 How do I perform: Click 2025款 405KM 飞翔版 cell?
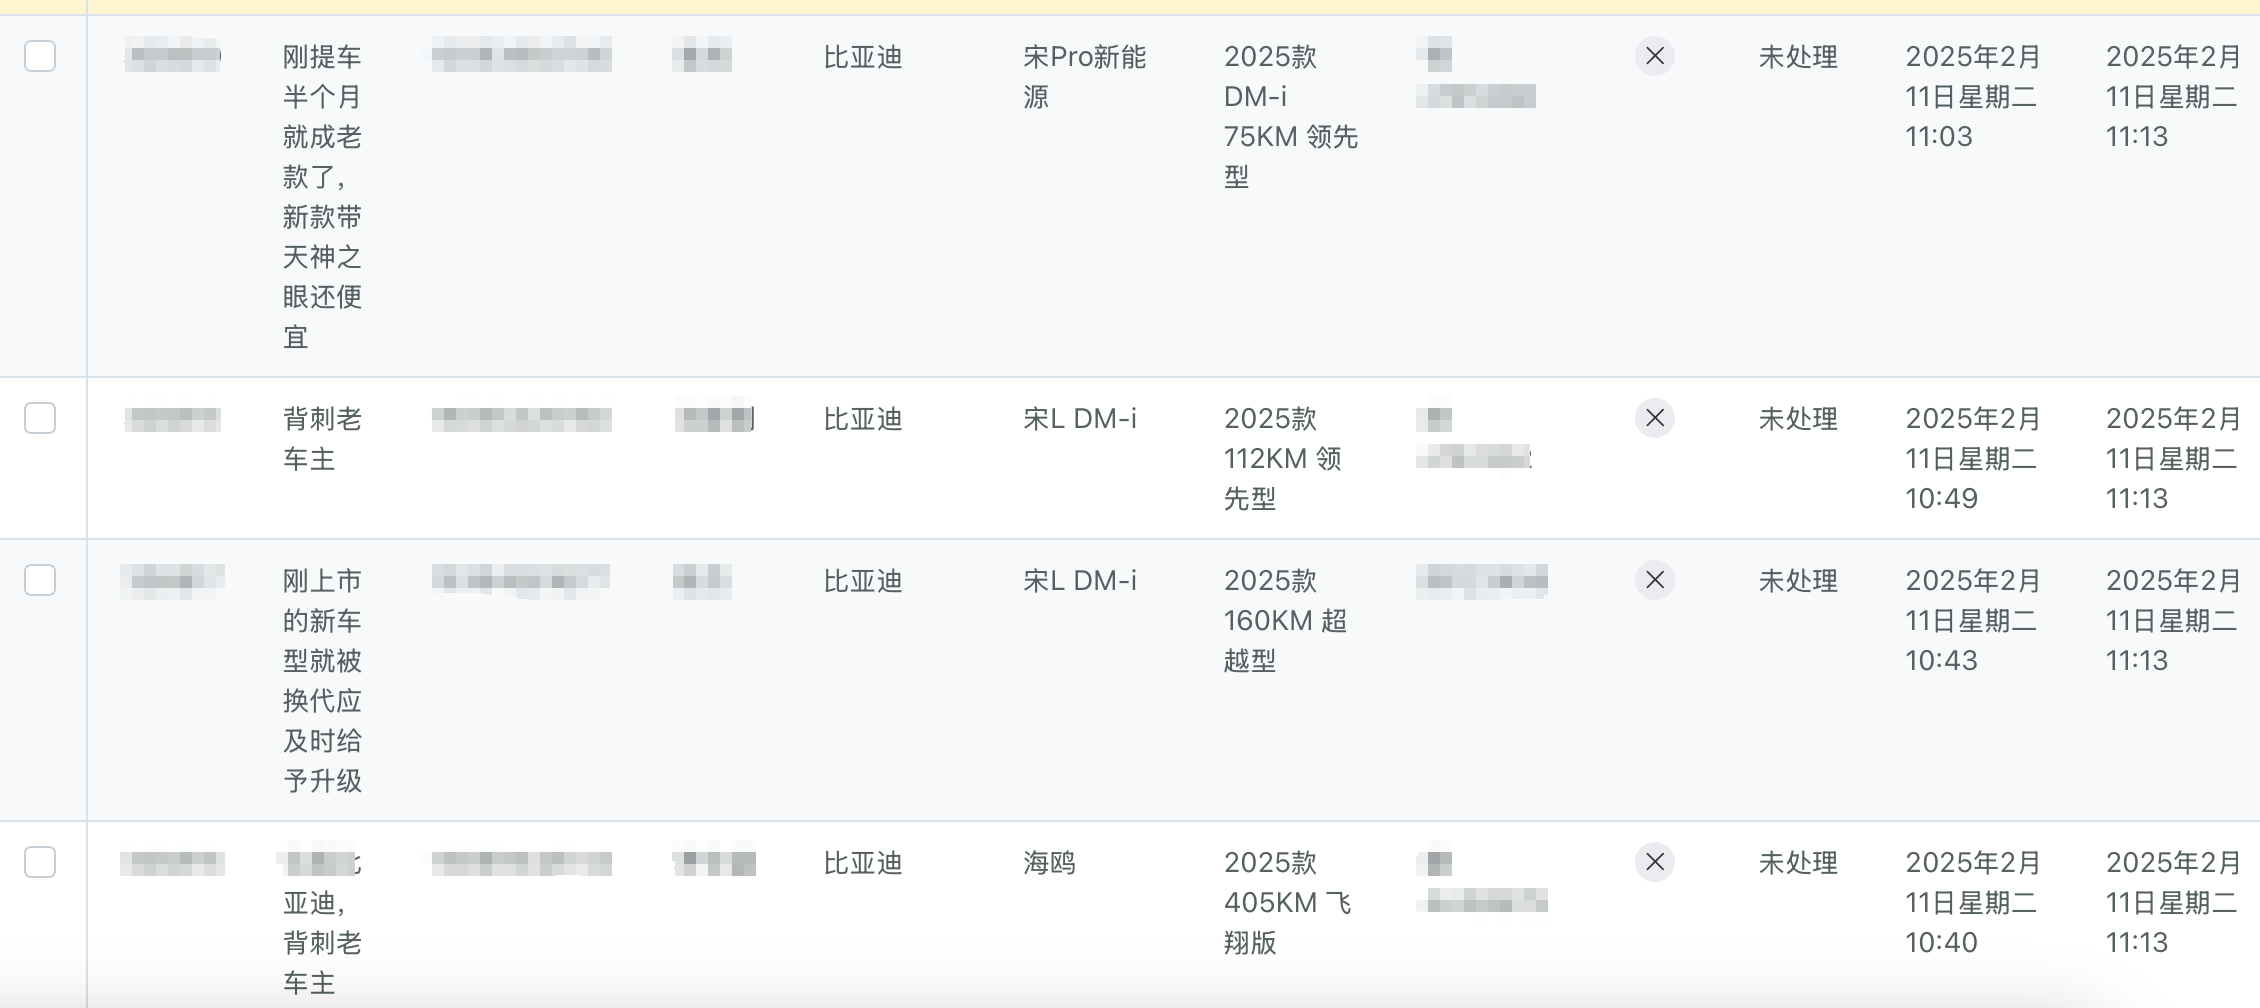pyautogui.click(x=1288, y=903)
